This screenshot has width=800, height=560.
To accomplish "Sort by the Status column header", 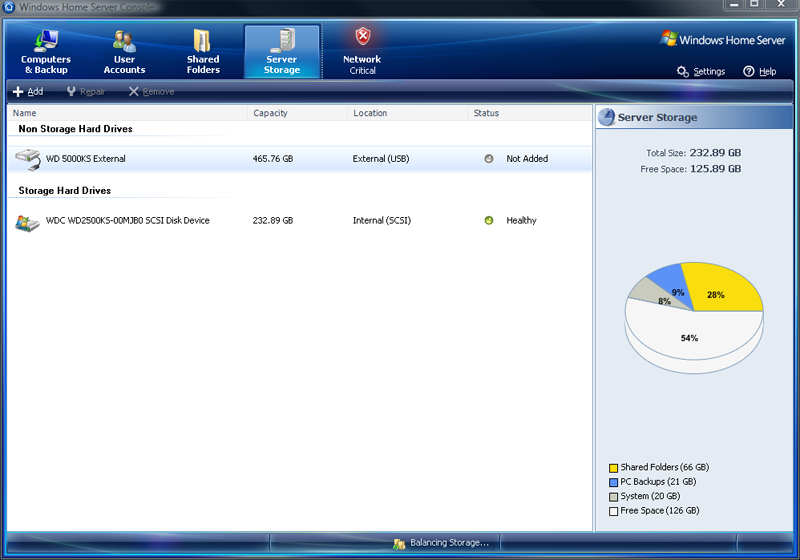I will 529,113.
